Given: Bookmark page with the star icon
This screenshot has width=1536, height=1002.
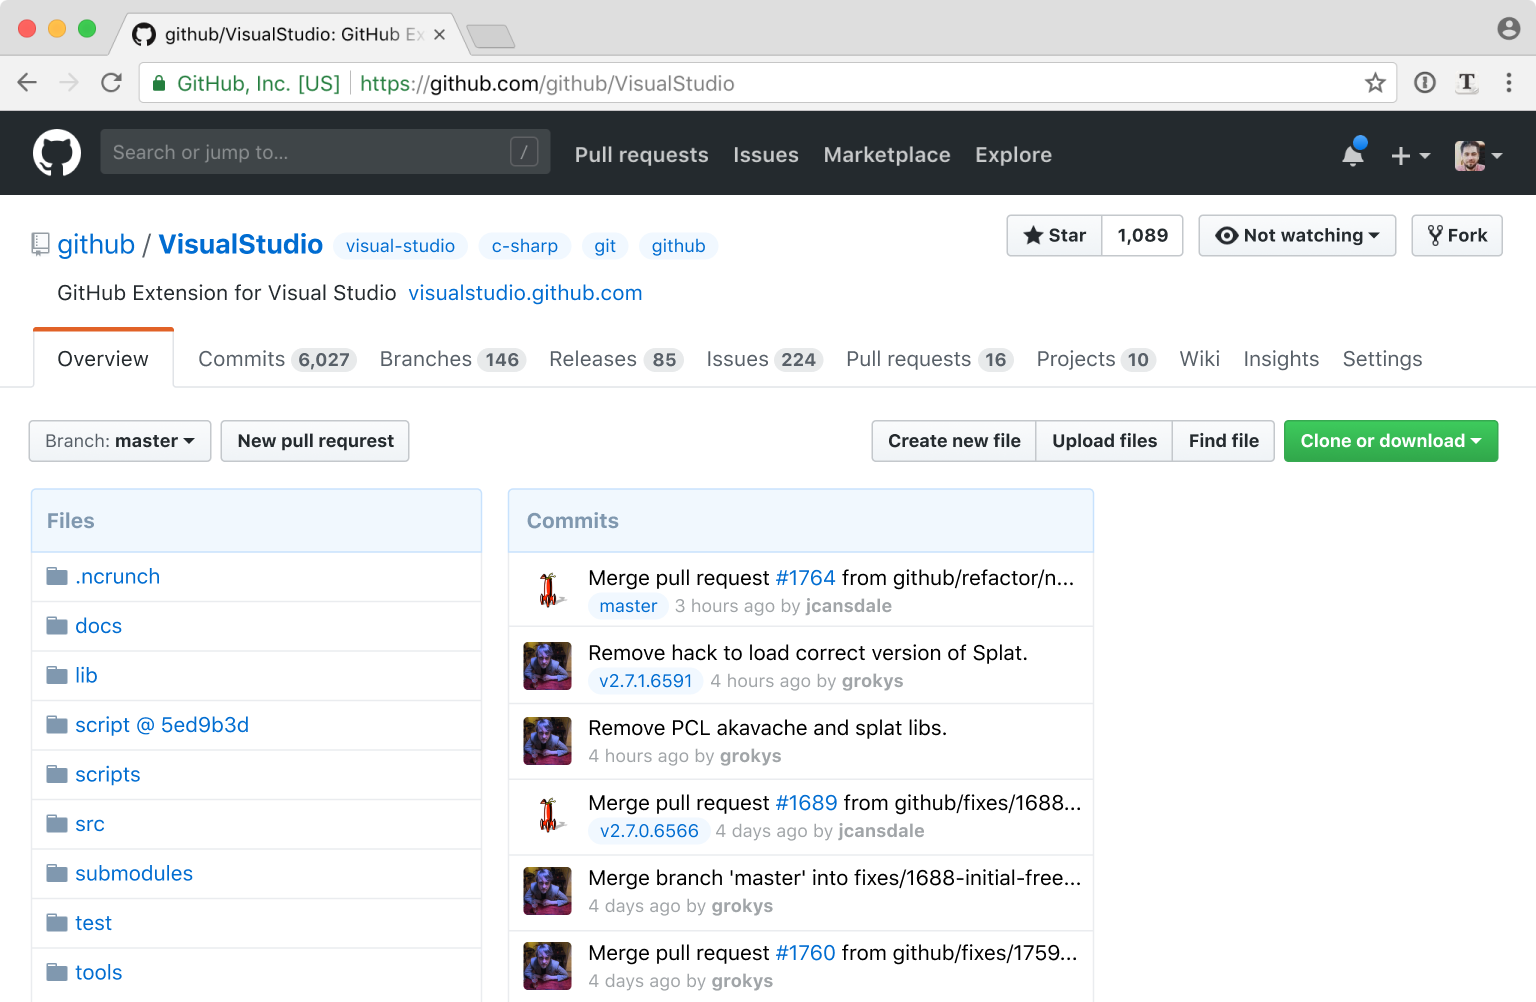Looking at the screenshot, I should click(x=1375, y=83).
